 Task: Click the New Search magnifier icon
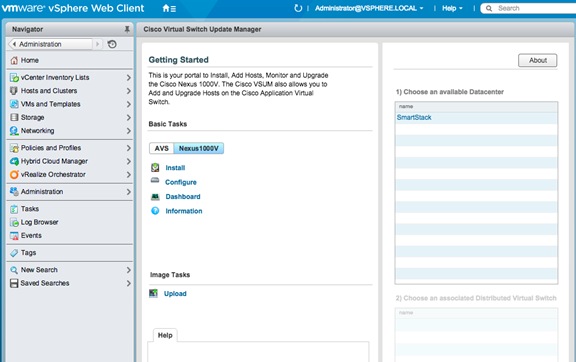14,270
